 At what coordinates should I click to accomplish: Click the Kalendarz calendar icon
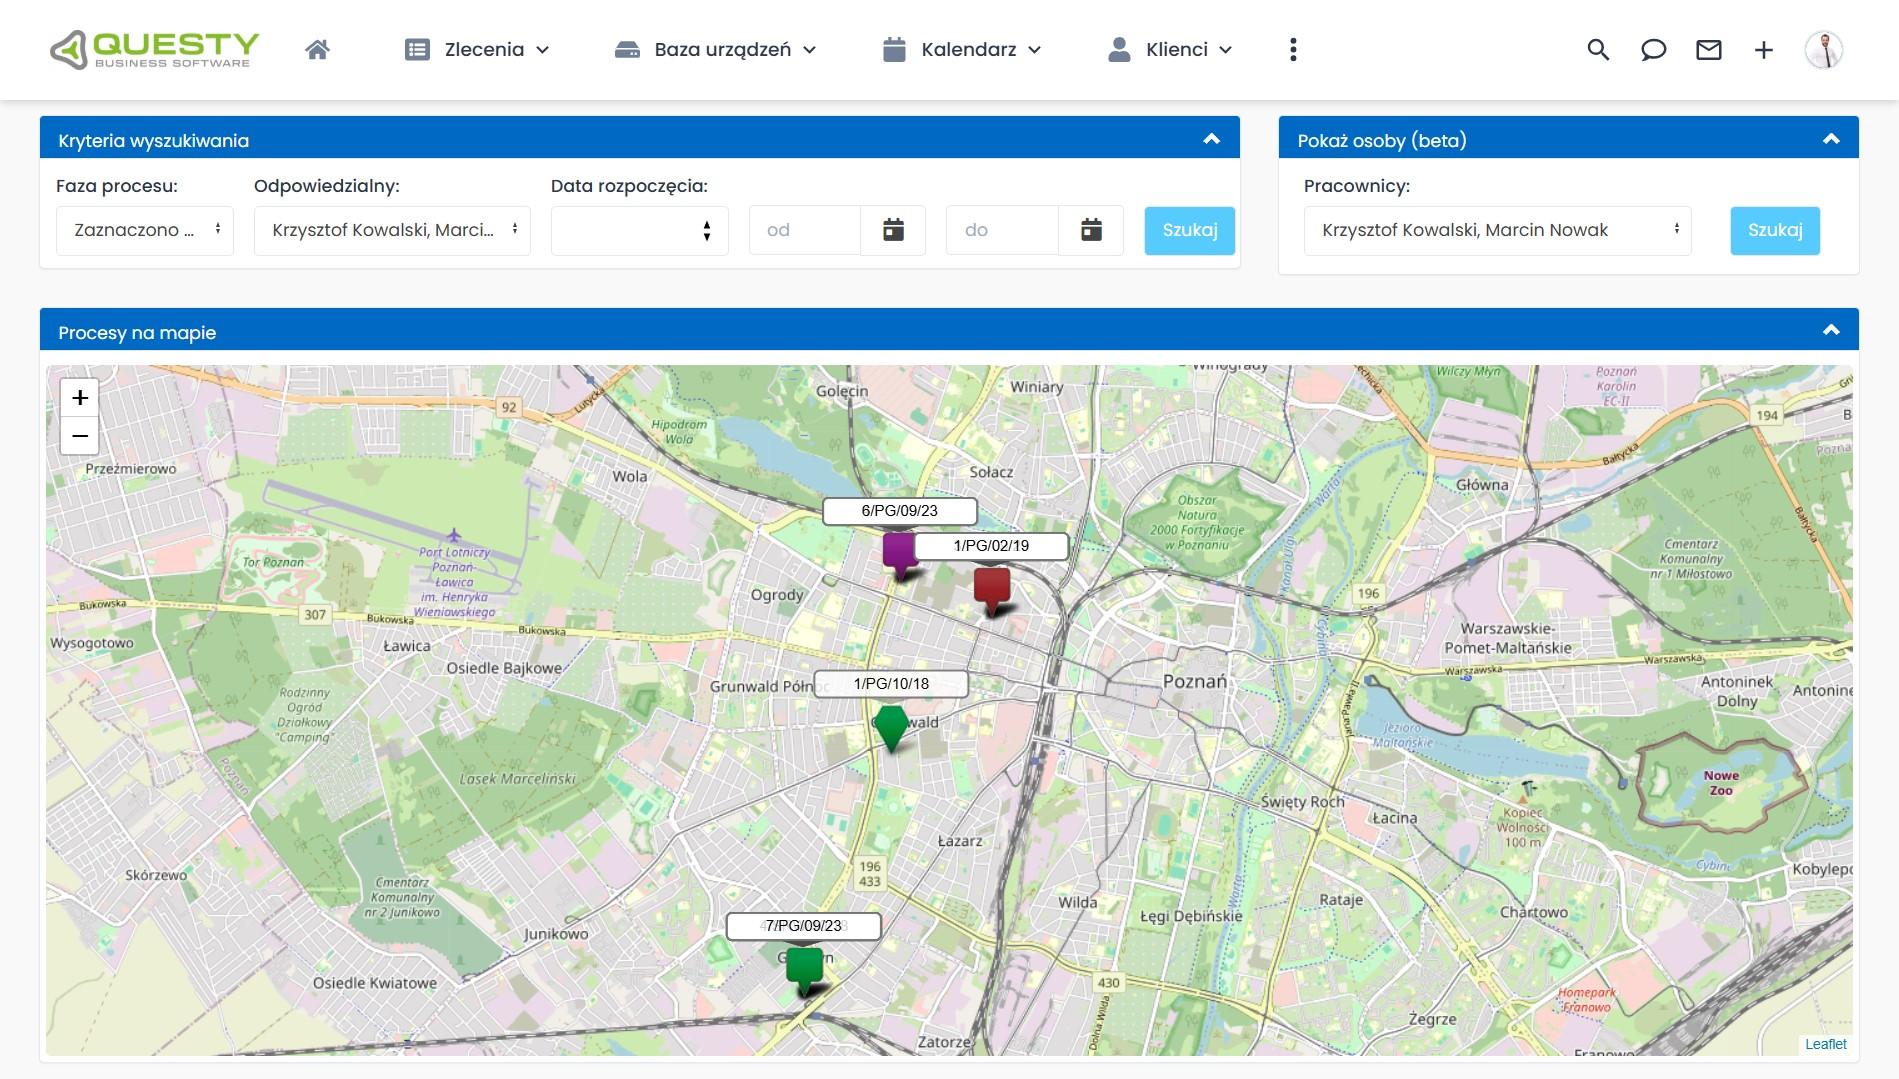click(894, 49)
